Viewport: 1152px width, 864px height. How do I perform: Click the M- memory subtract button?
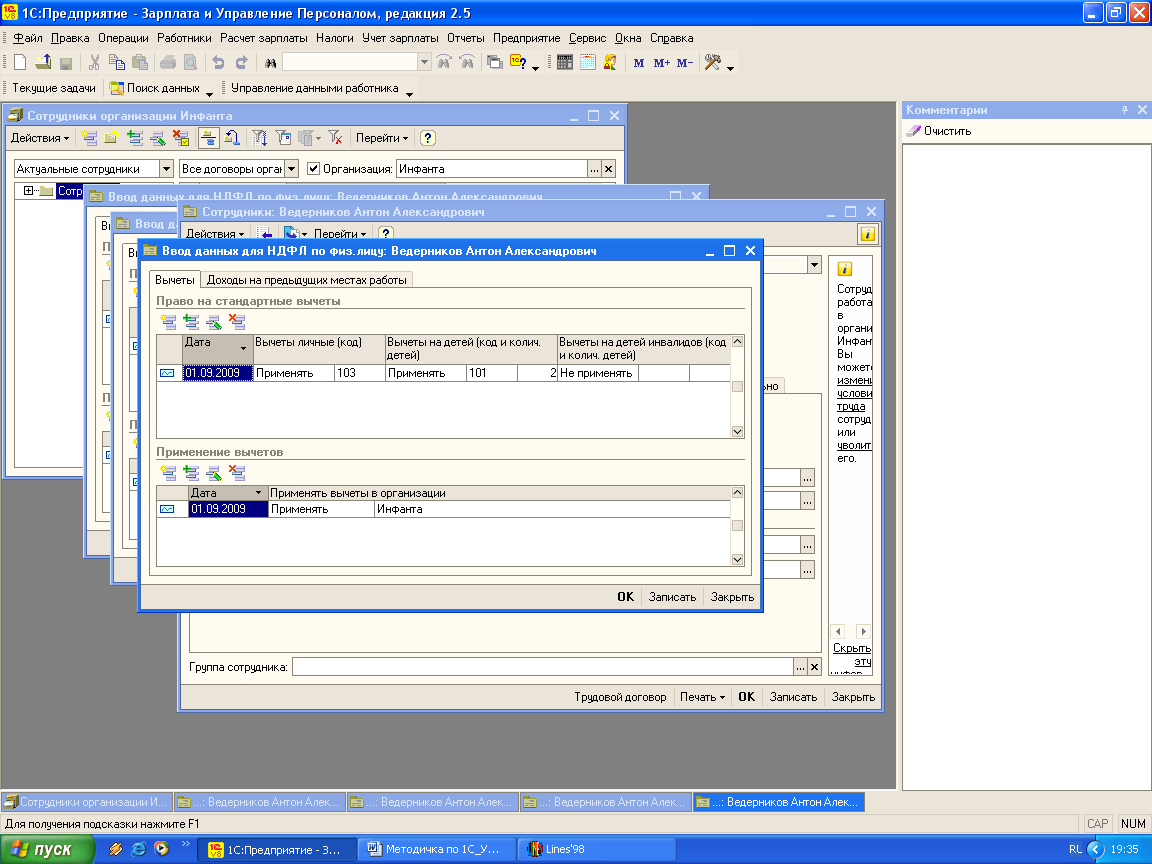[x=685, y=63]
